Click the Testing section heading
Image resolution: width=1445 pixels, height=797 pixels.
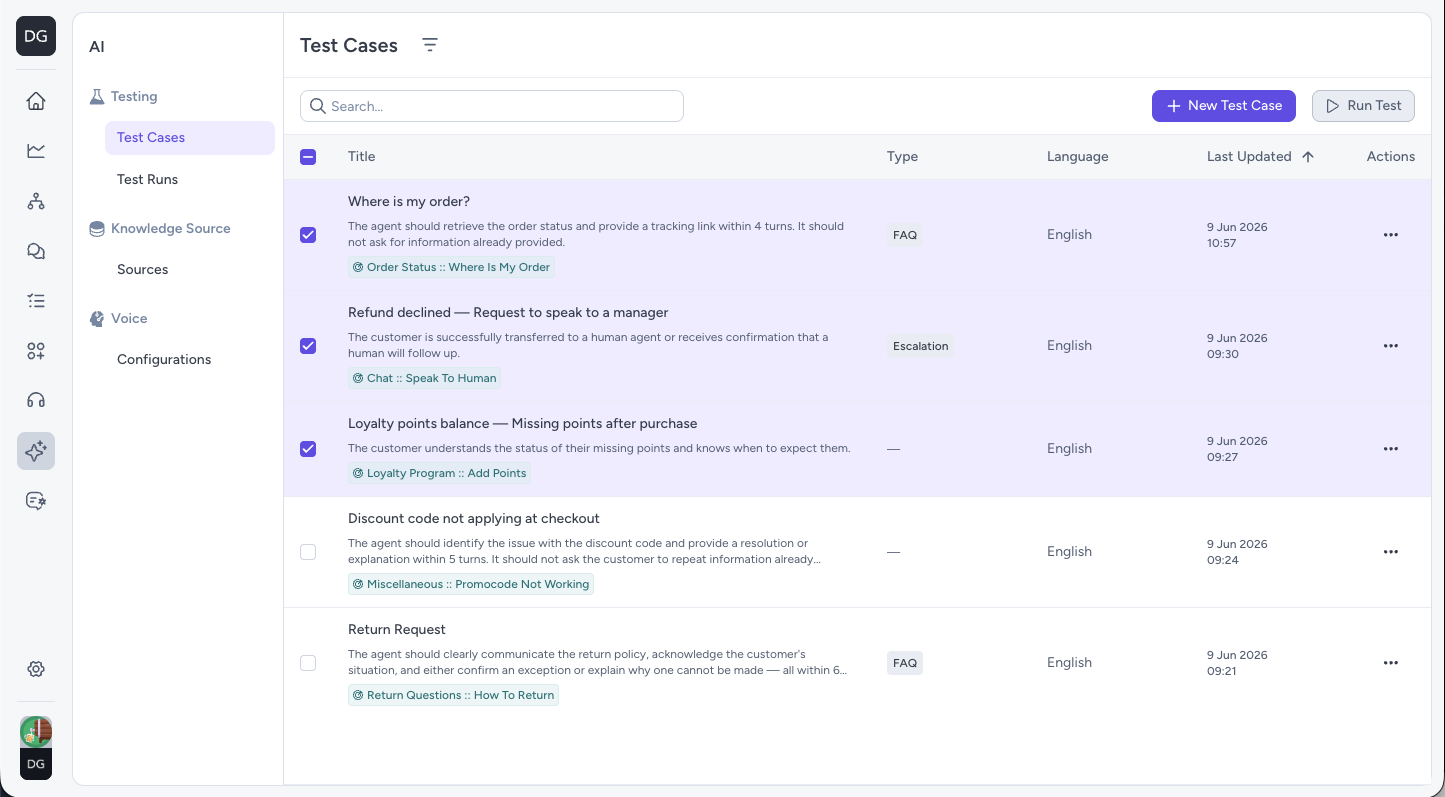(x=134, y=97)
